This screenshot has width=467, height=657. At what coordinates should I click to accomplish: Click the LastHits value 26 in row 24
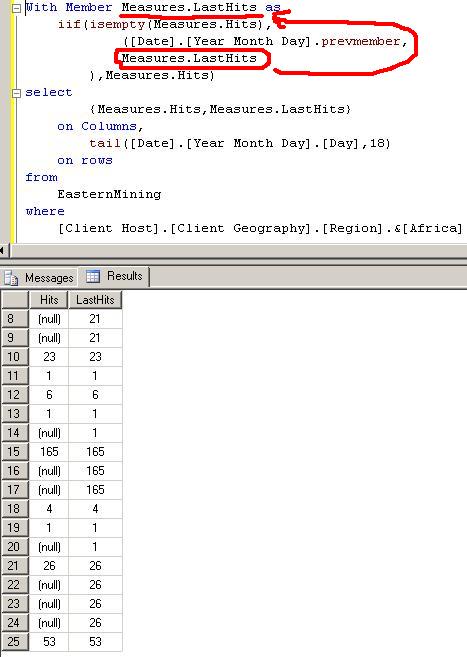click(x=95, y=623)
